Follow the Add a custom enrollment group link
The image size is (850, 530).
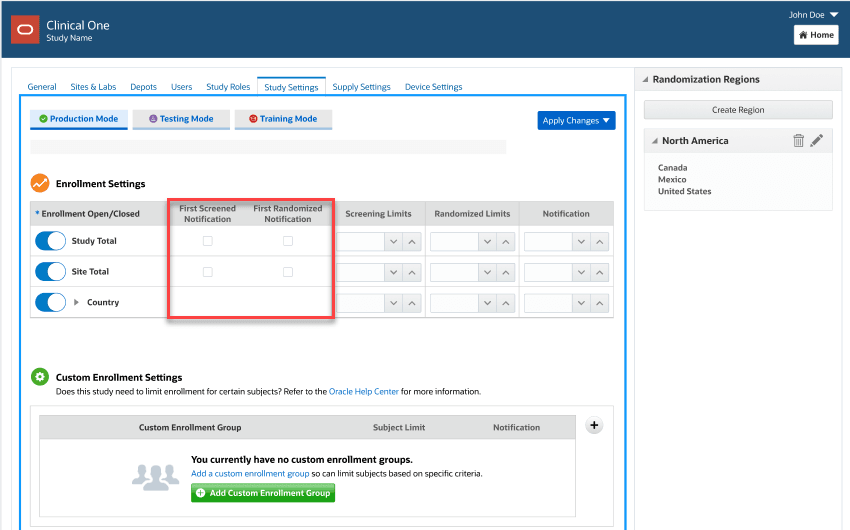250,474
